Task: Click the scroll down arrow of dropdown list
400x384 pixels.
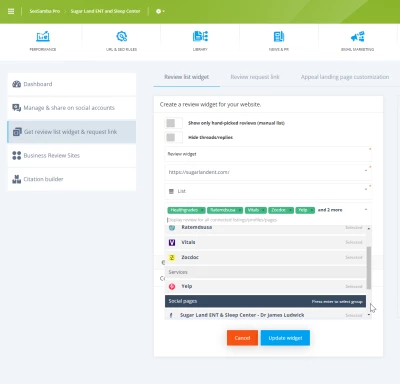Action: point(369,315)
